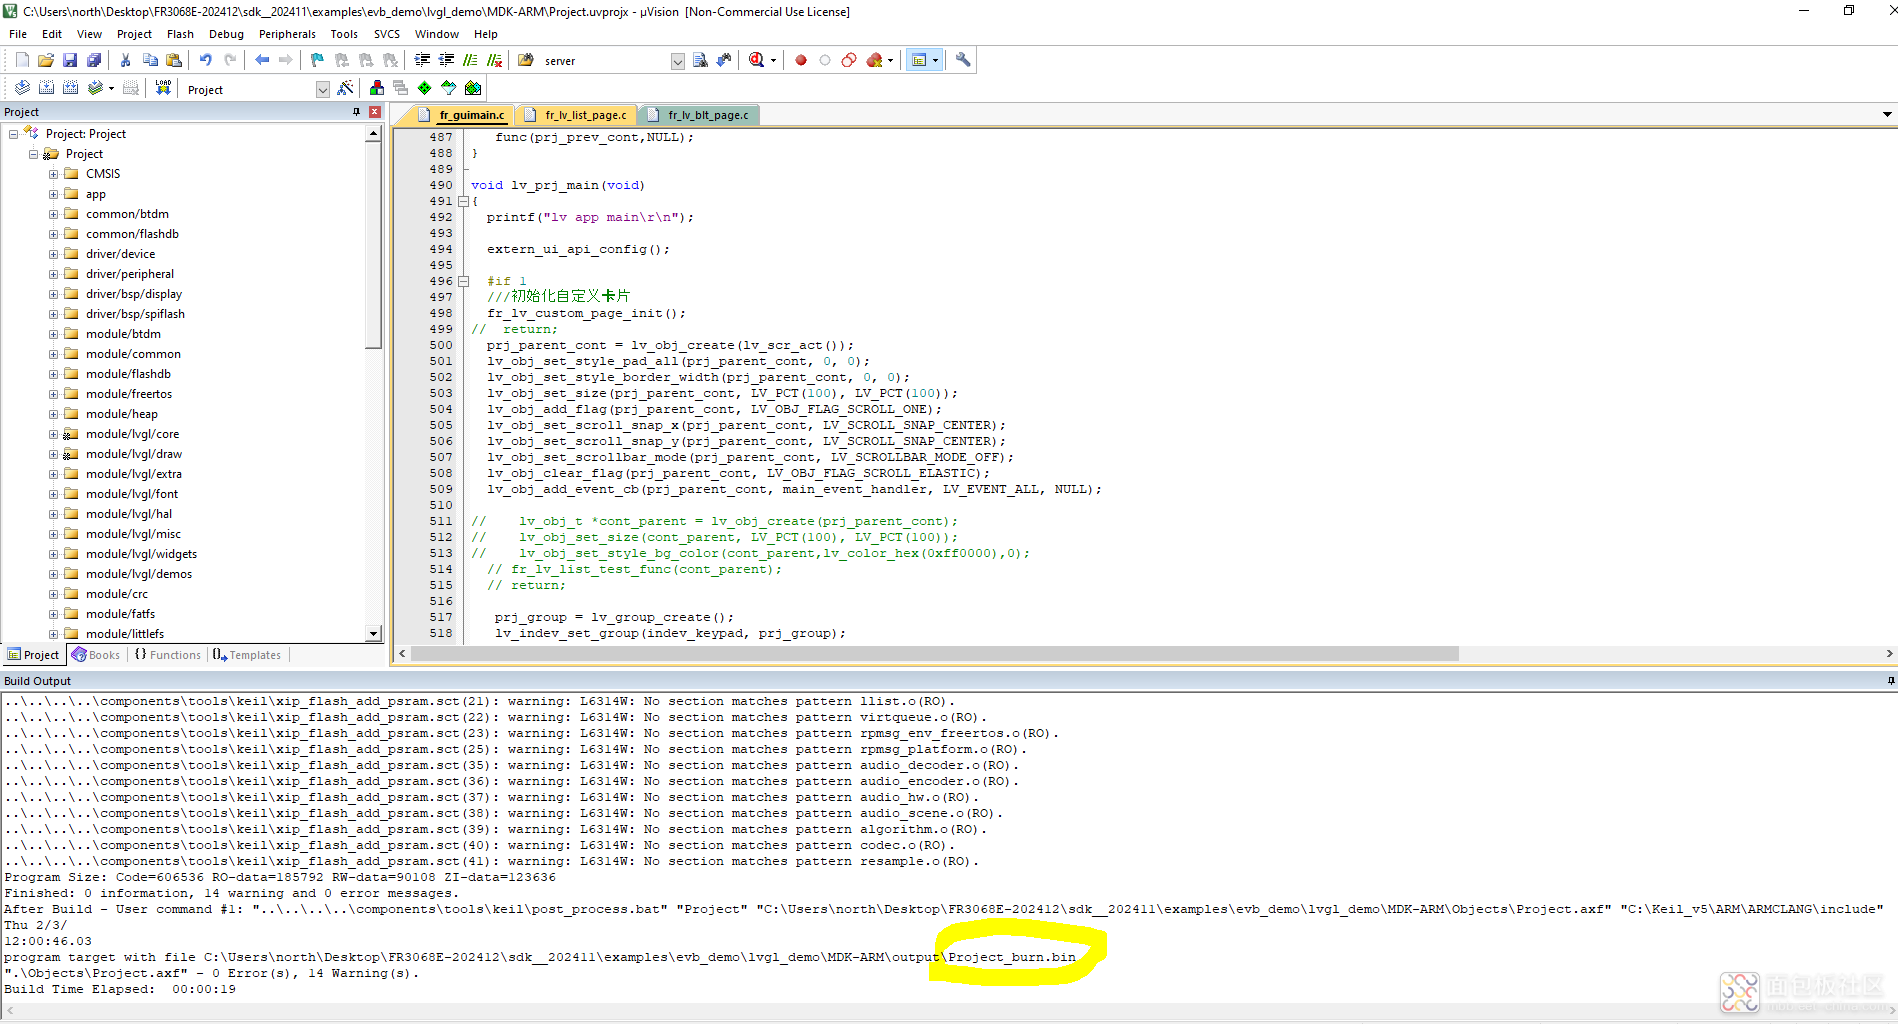Switch to fr_lv_blt_page.c tab
The image size is (1898, 1024).
[x=701, y=115]
